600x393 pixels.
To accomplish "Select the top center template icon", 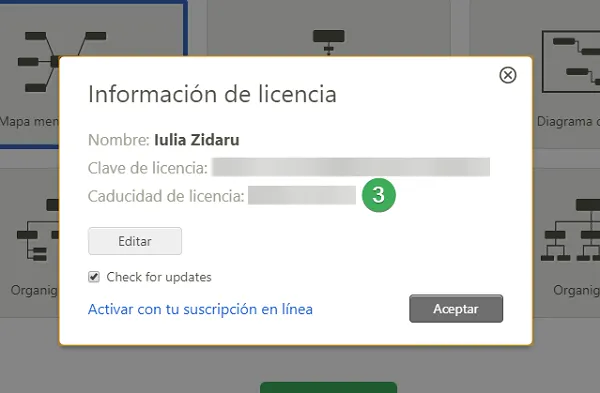I will 329,42.
